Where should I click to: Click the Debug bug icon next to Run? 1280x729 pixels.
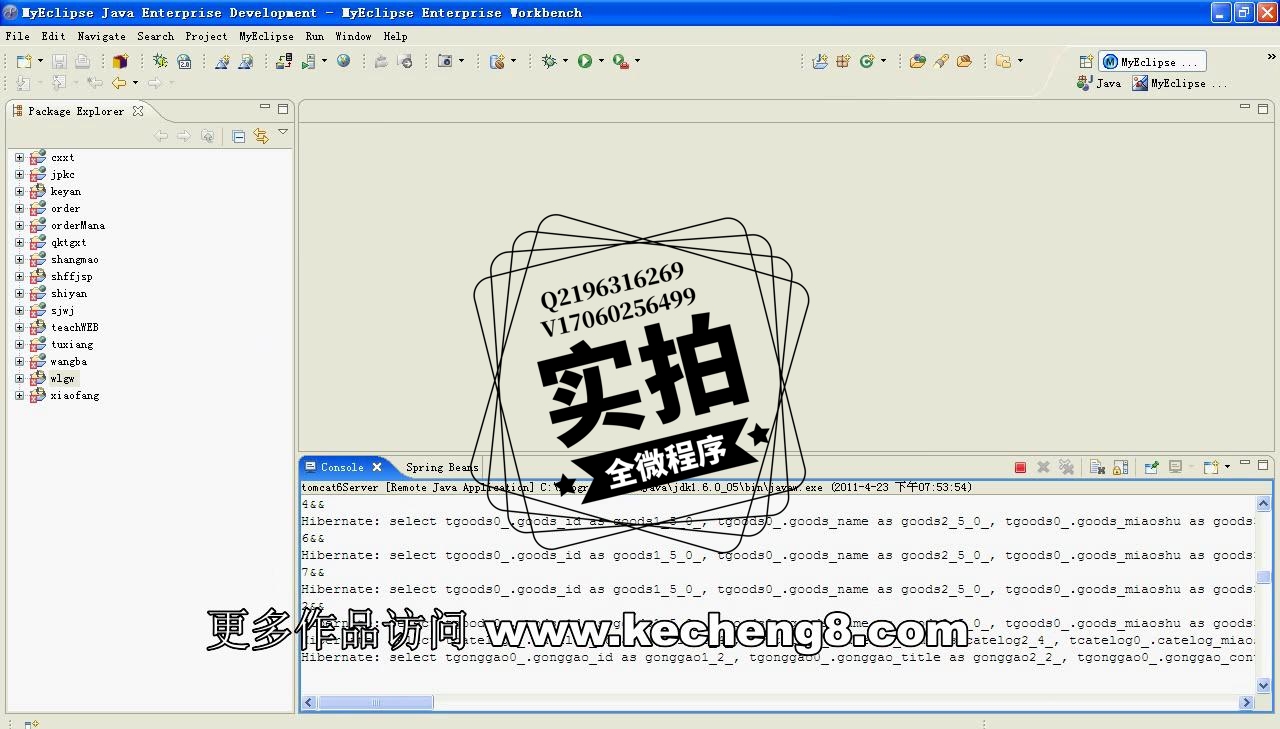point(549,61)
